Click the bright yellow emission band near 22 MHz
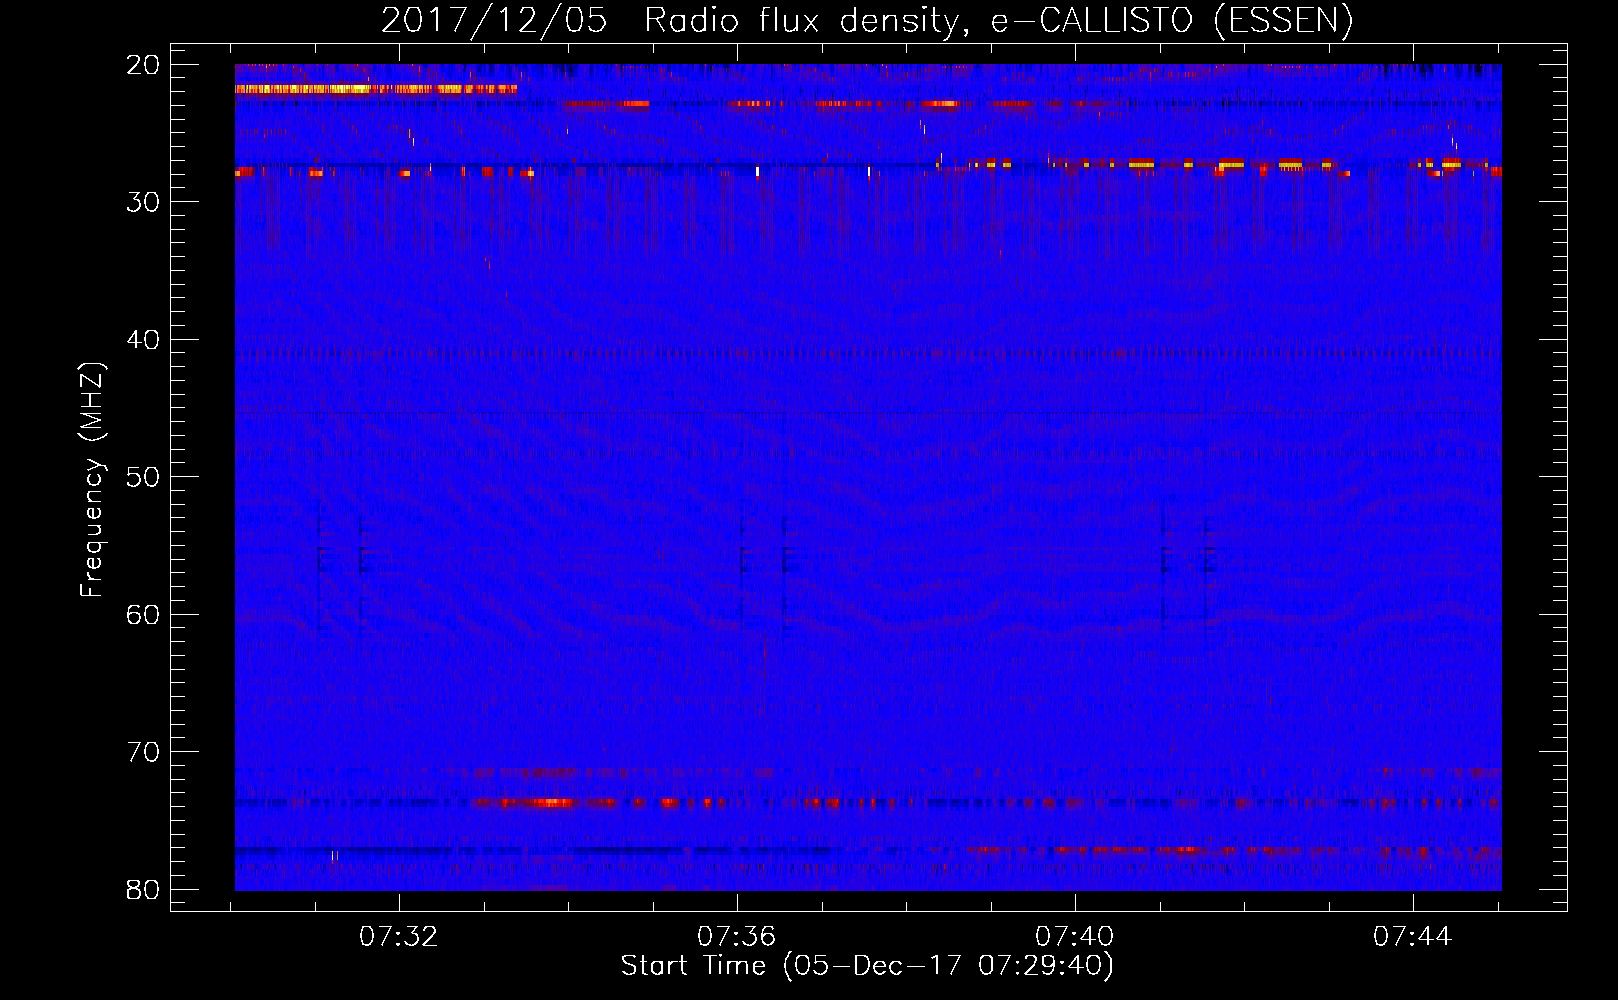 pos(376,89)
